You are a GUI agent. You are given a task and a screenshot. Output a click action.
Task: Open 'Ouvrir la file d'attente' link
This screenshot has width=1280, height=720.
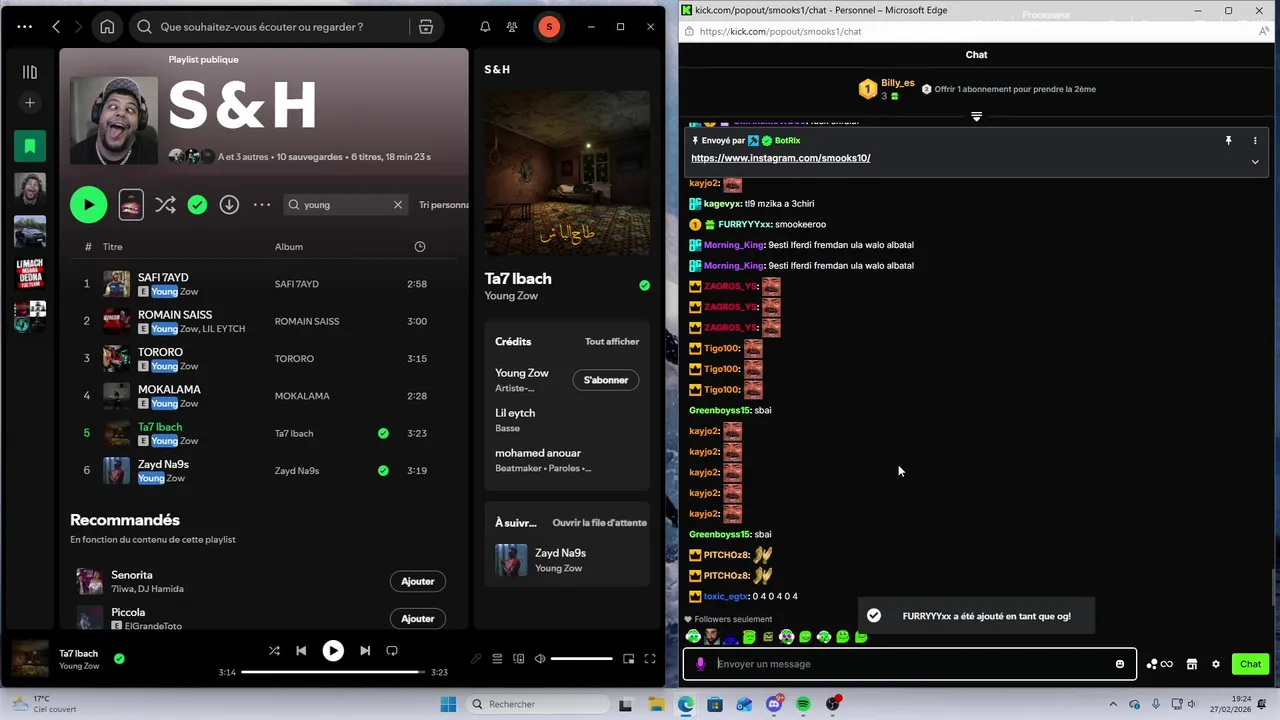pyautogui.click(x=600, y=523)
